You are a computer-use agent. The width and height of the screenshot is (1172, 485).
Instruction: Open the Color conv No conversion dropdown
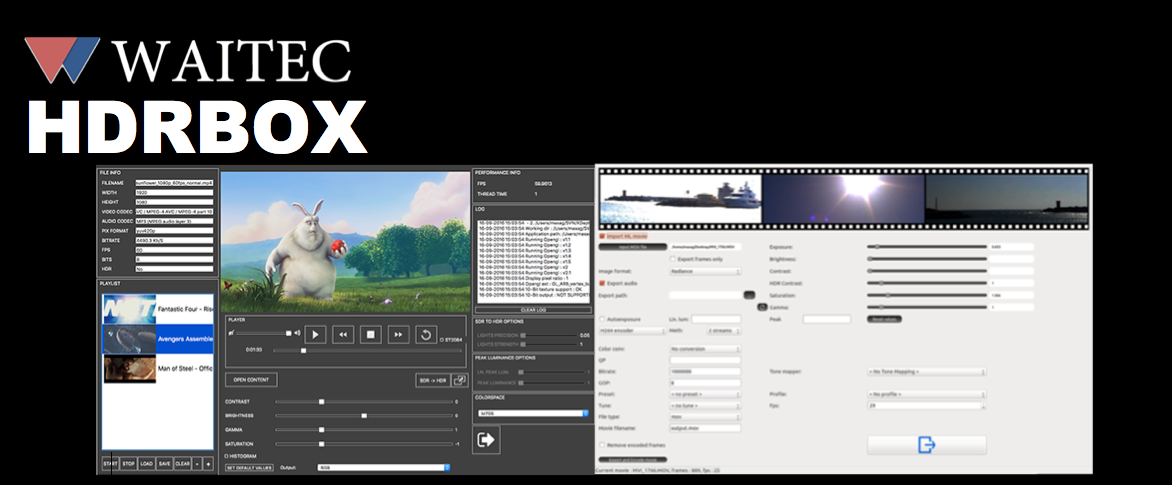705,349
